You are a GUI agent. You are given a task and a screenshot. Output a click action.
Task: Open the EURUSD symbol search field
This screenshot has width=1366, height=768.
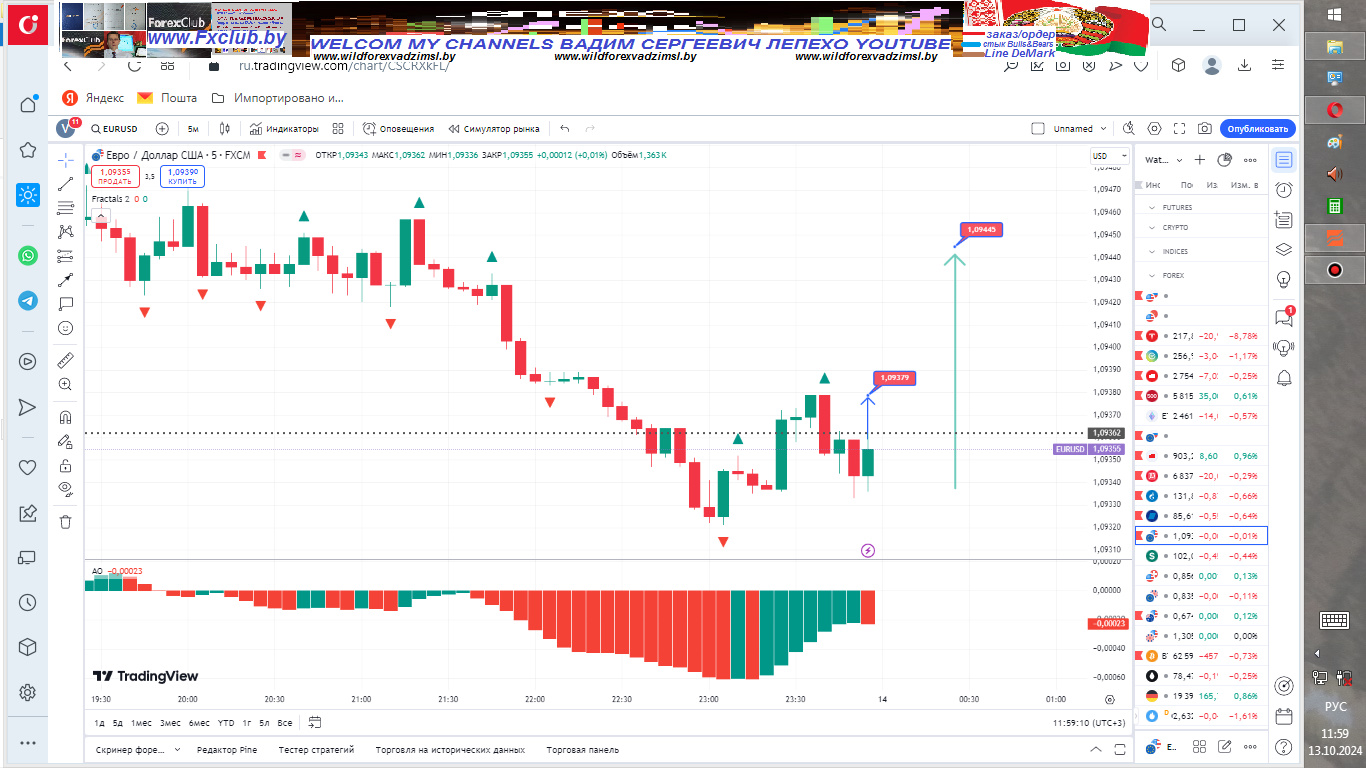(113, 128)
